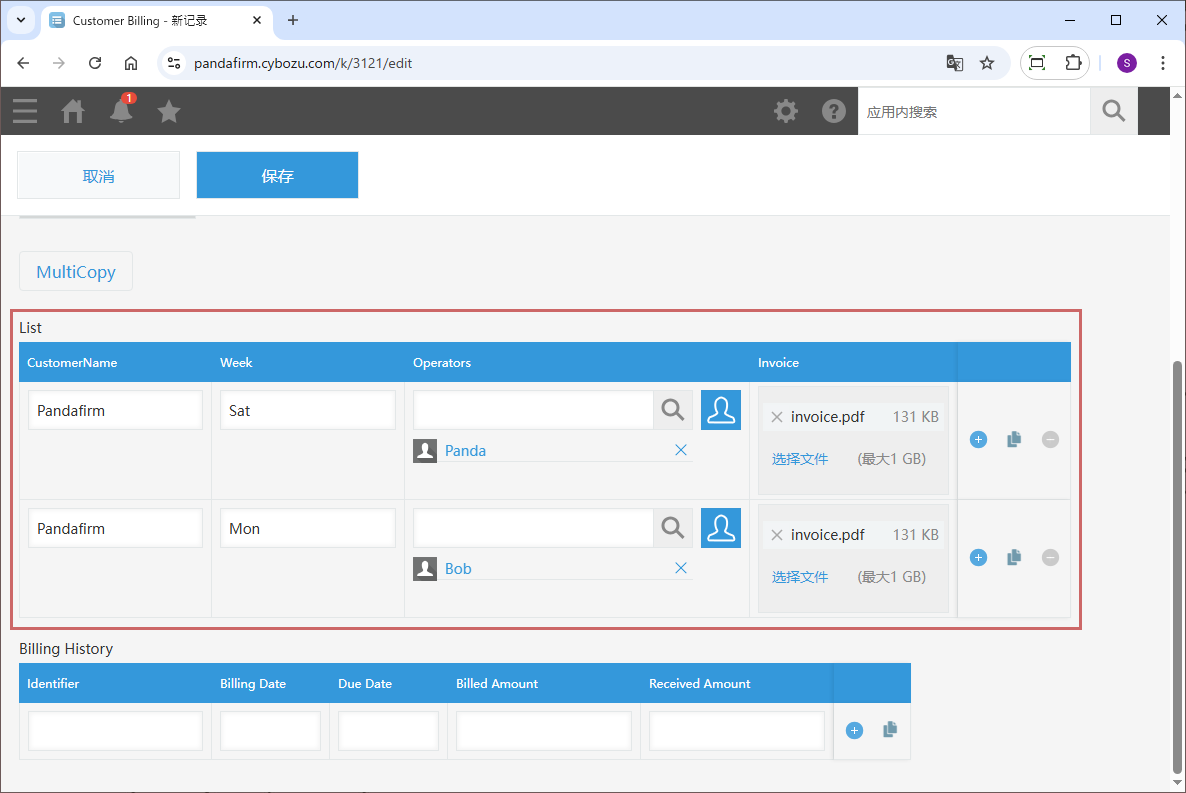Open the browser tab search dropdown
Viewport: 1186px width, 793px height.
click(20, 20)
